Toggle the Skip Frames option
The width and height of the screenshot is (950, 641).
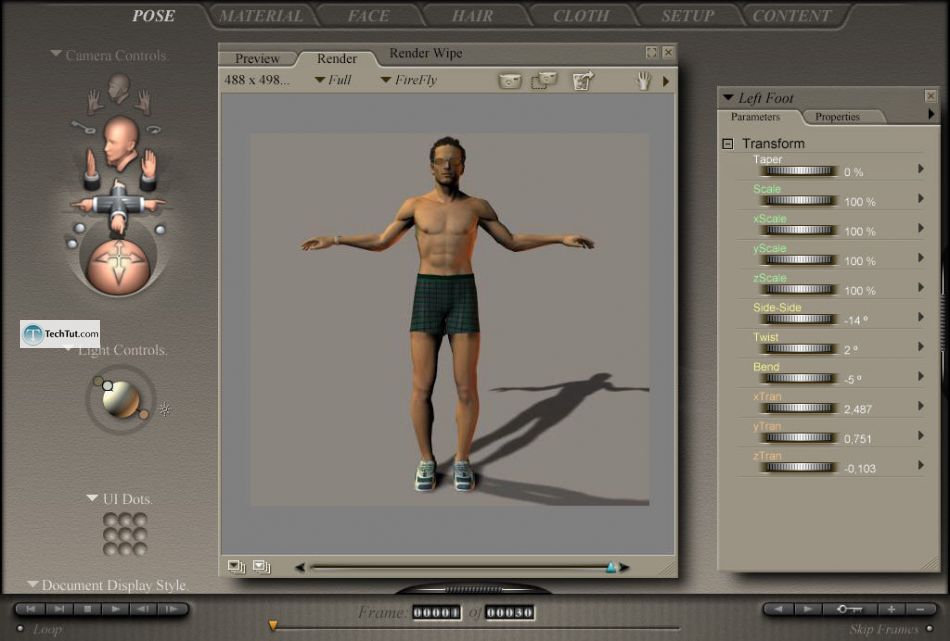tap(929, 628)
